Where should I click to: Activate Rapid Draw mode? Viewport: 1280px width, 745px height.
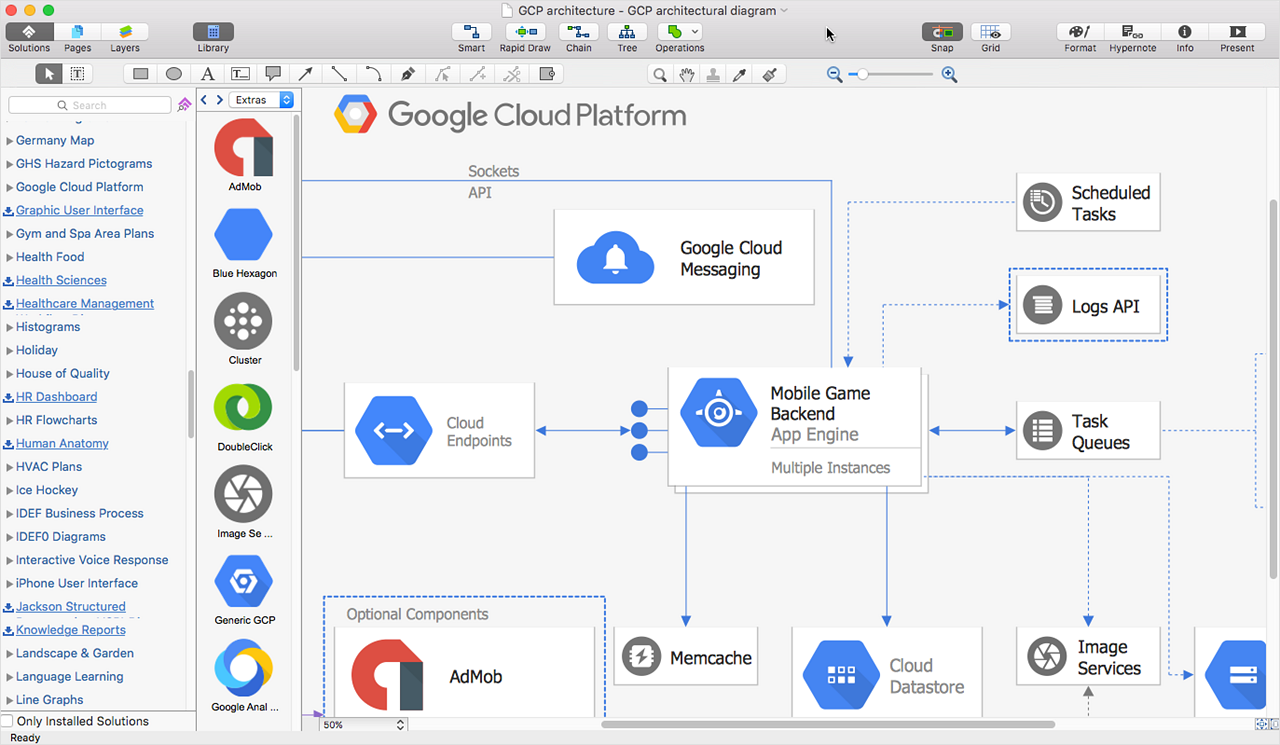coord(526,32)
